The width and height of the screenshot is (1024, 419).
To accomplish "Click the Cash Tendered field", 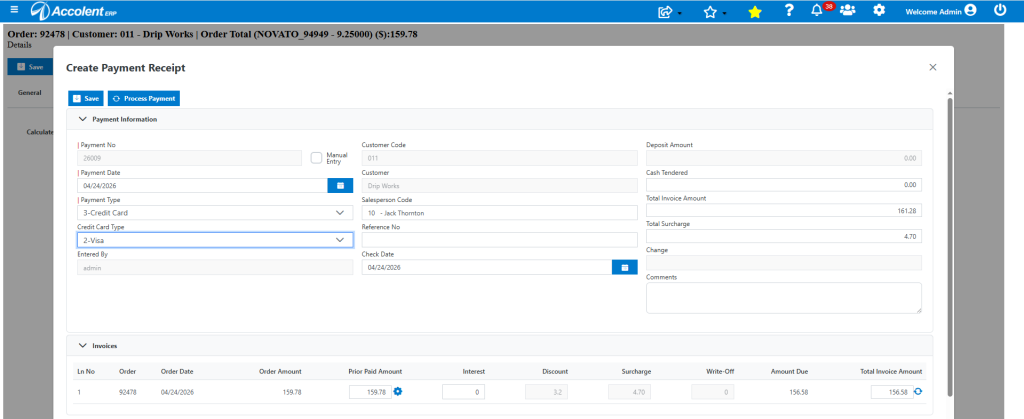I will coord(784,185).
